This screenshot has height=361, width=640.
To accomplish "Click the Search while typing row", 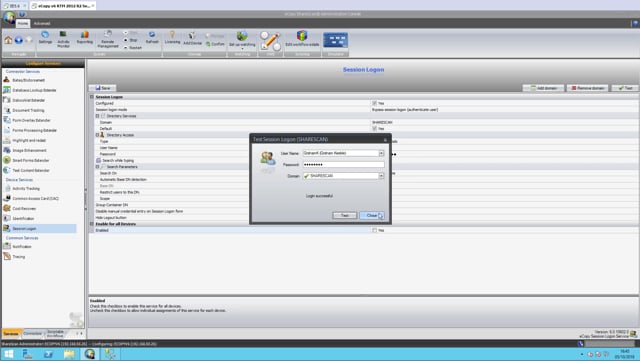I will [363, 160].
